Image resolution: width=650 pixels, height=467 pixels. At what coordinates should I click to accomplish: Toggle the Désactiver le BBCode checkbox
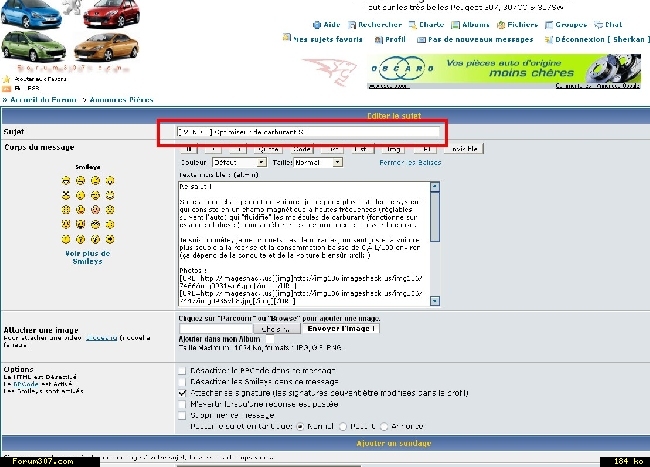[x=180, y=370]
